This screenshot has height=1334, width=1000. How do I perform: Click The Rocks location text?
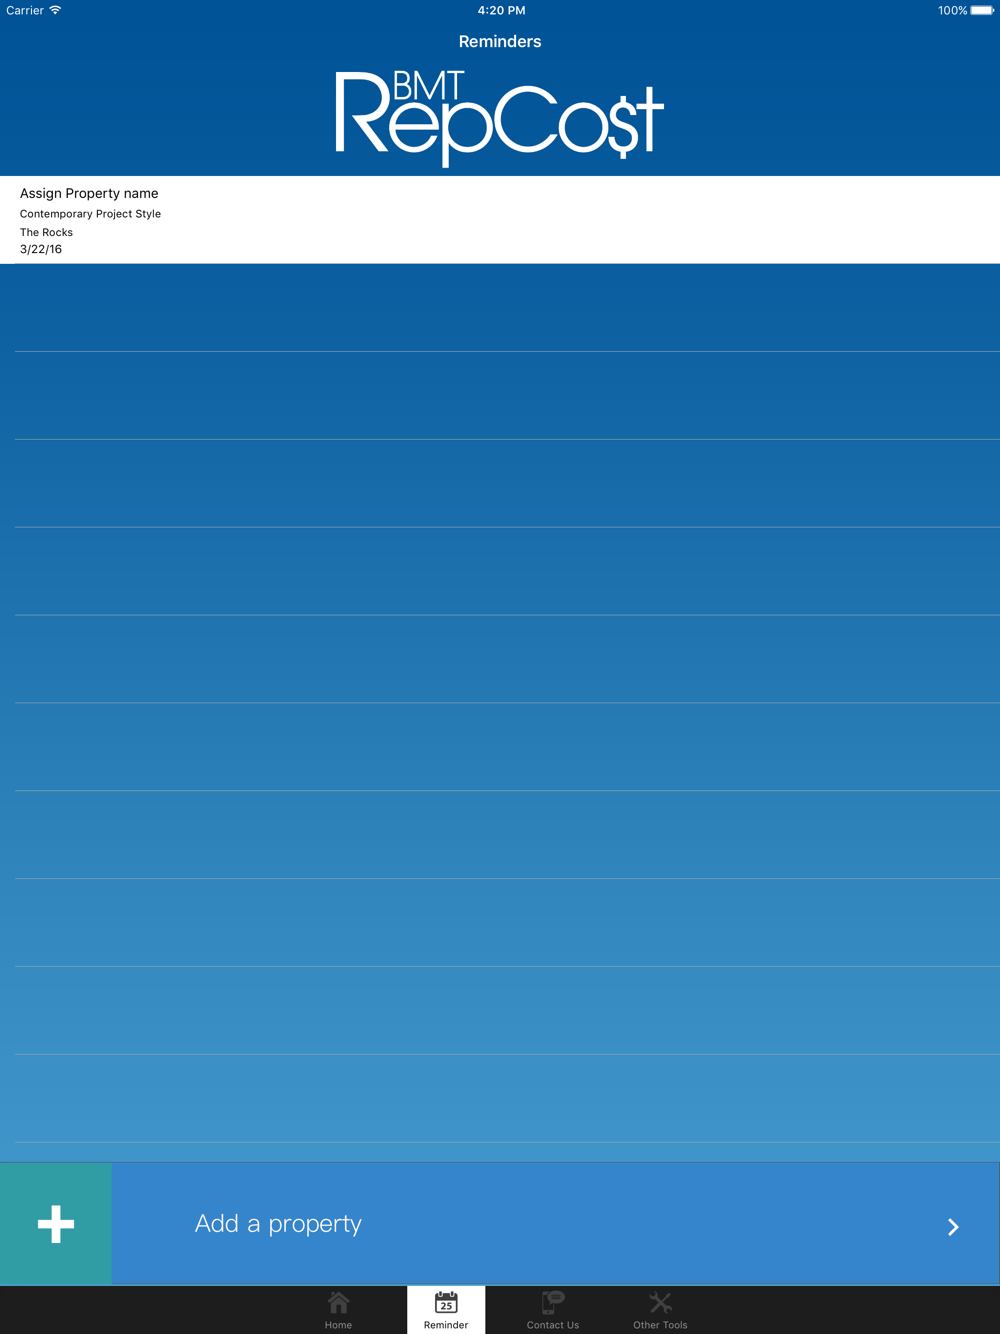pyautogui.click(x=46, y=232)
